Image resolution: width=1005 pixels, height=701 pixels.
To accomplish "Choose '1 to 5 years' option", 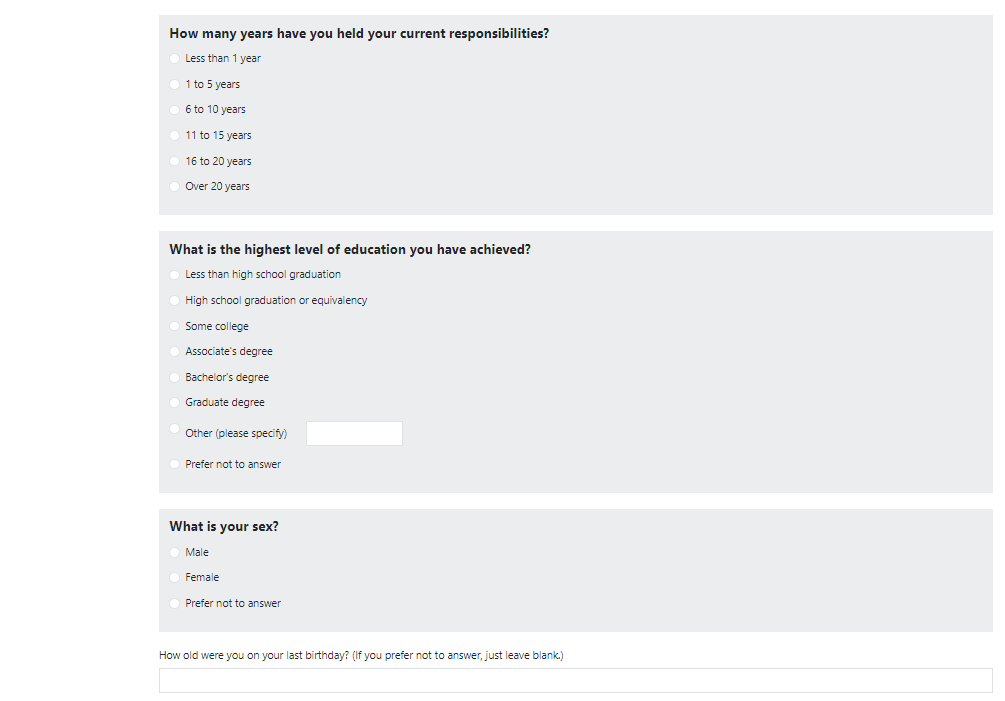I will click(175, 85).
